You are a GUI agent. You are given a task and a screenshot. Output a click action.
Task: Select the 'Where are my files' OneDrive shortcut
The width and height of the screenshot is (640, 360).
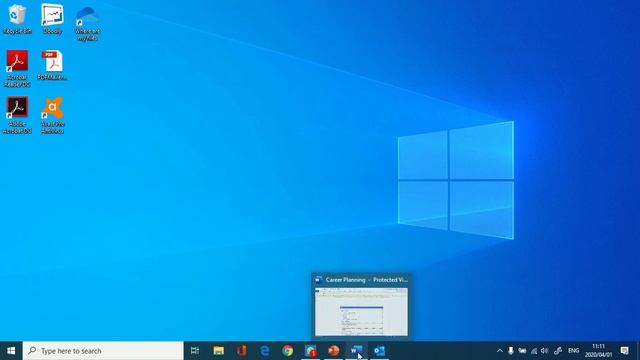tap(87, 23)
